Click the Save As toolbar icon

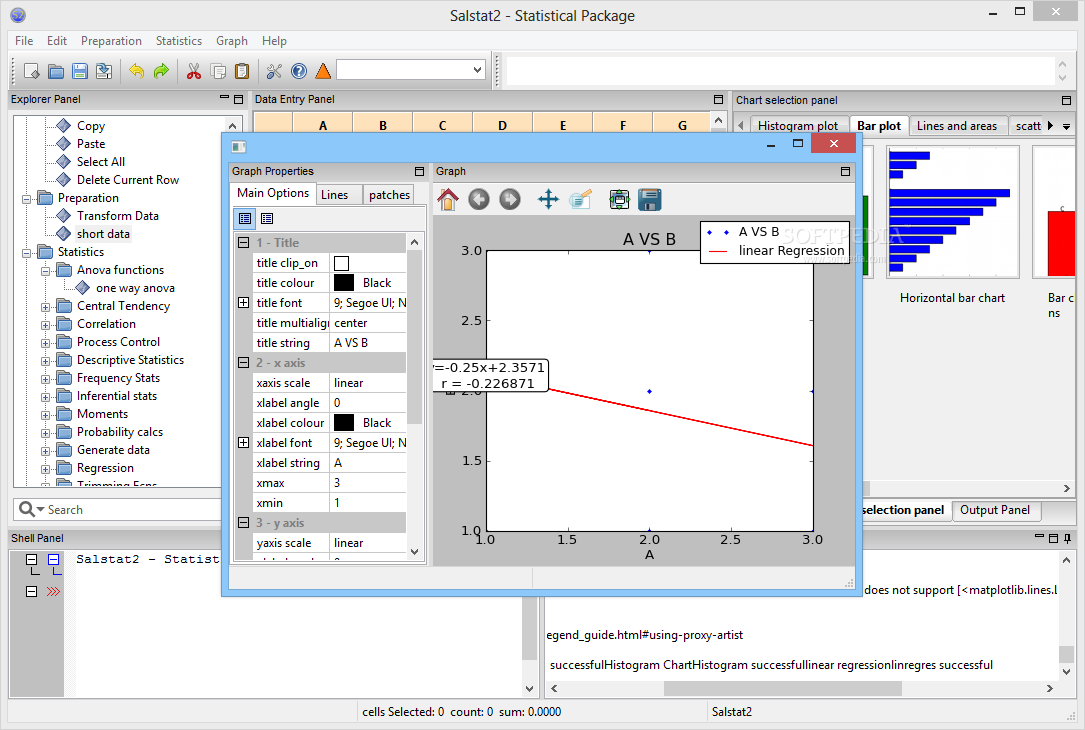[x=104, y=71]
